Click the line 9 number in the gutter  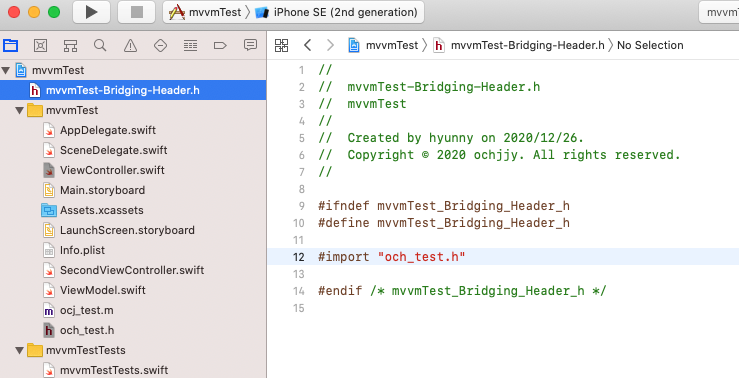click(x=302, y=206)
